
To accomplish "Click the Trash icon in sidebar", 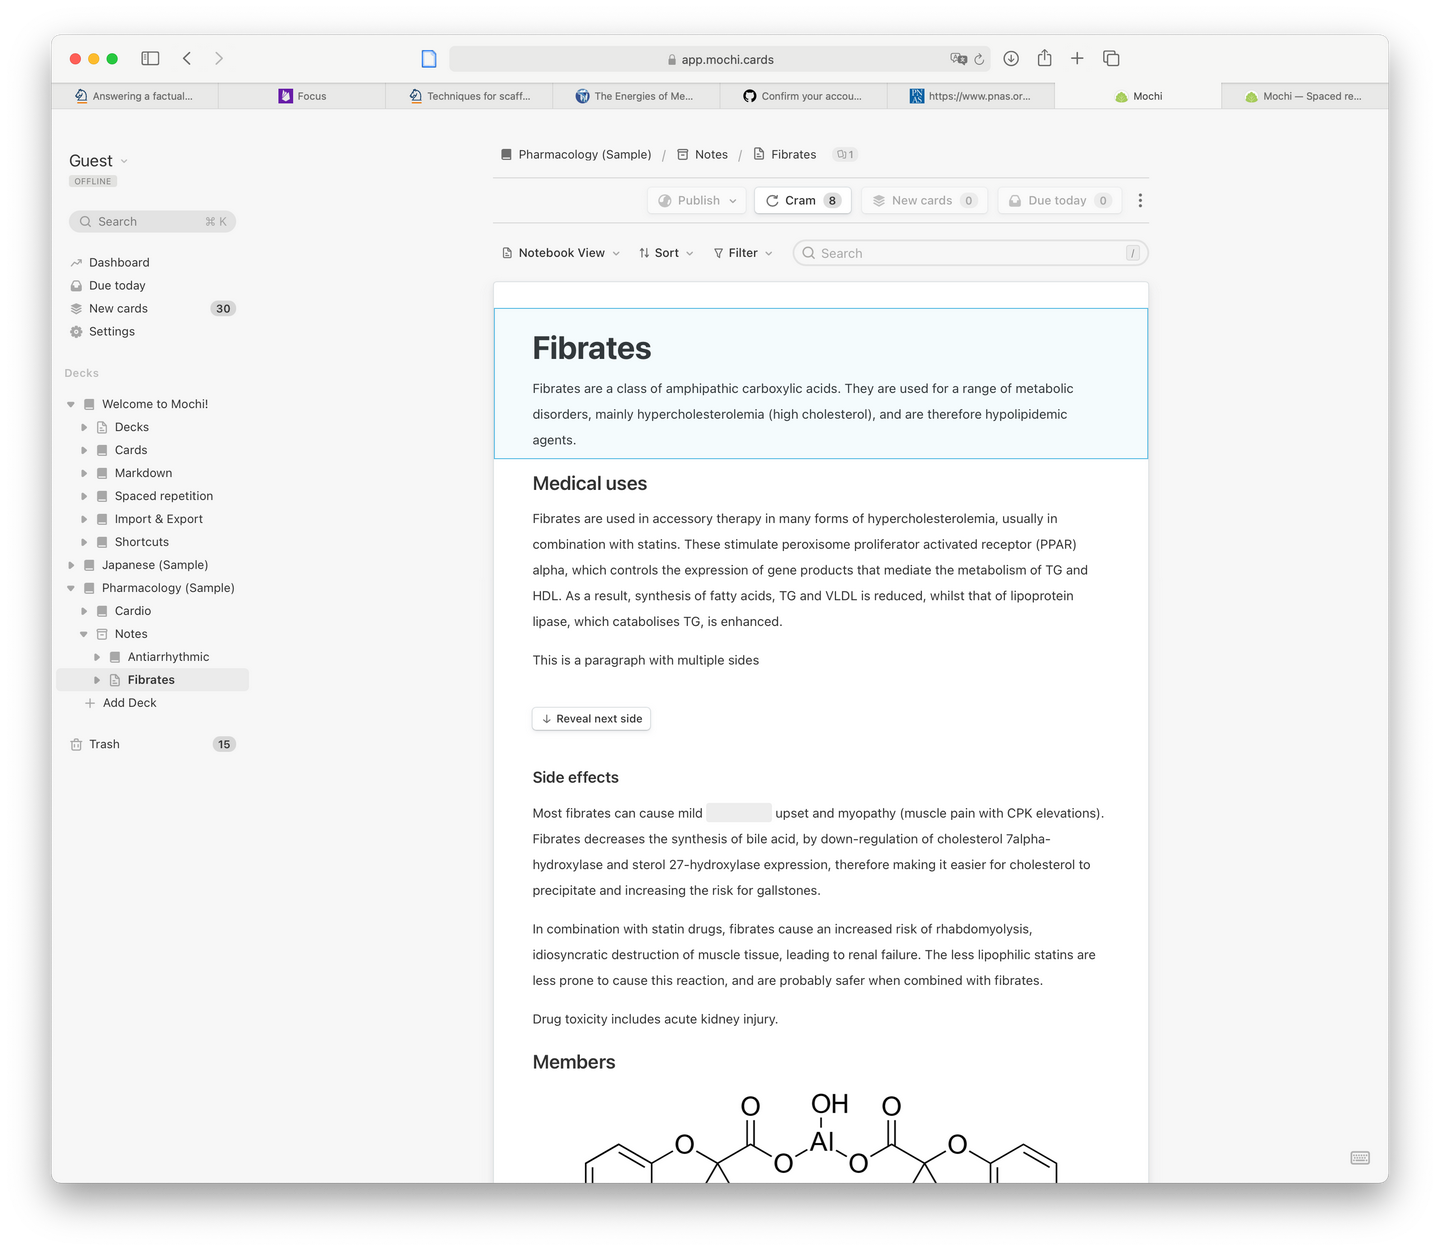I will (76, 744).
